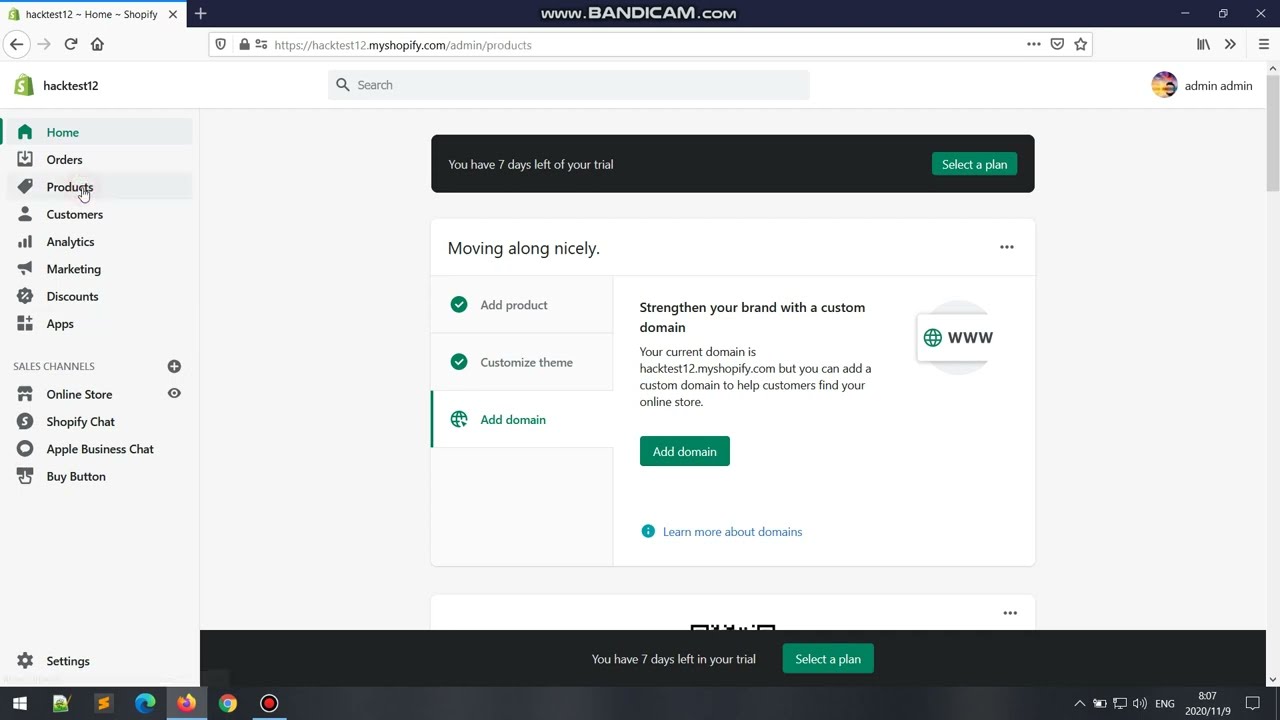The height and width of the screenshot is (720, 1280).
Task: Click the Shopify bag logo
Action: click(x=24, y=85)
